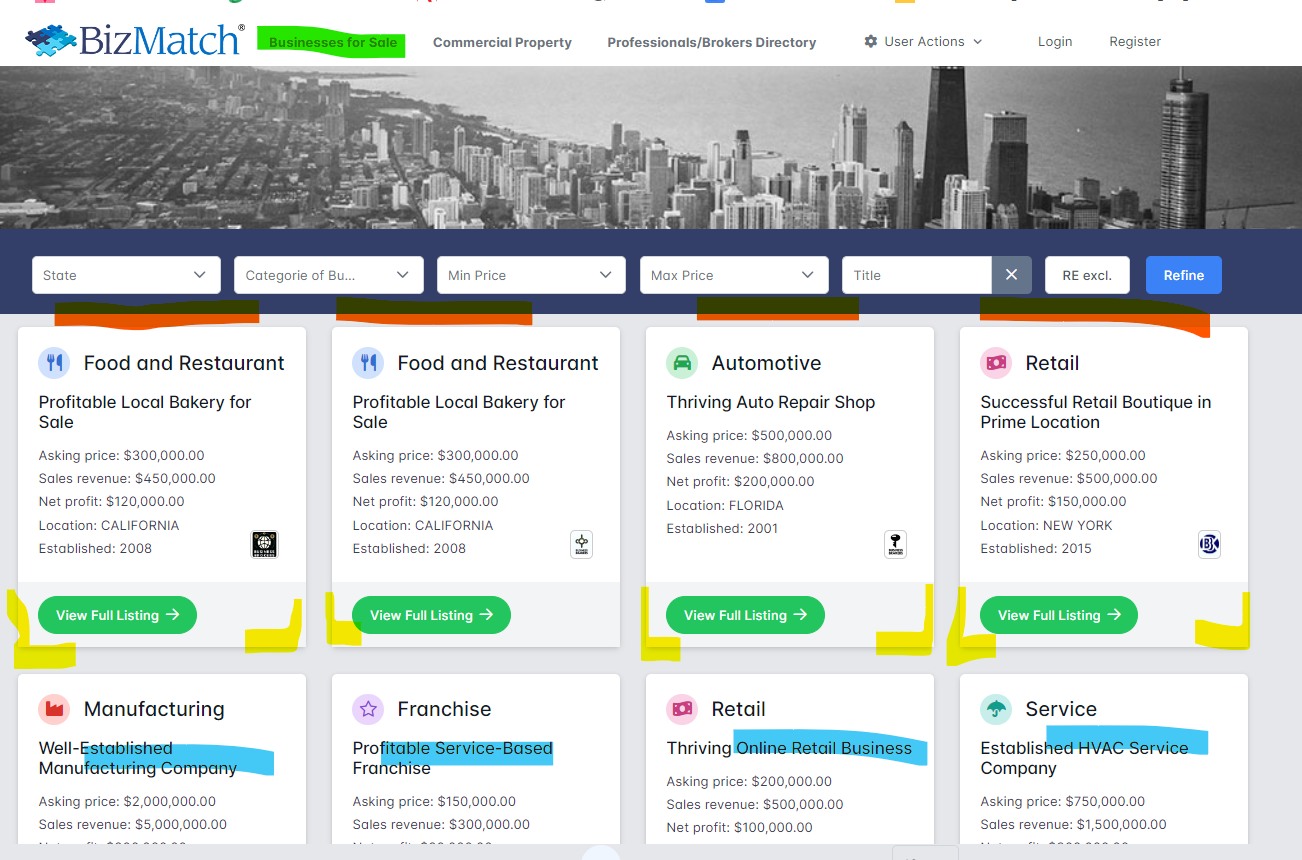Clear the Title field with X button
Screen dimensions: 1302x860
pos(1011,275)
